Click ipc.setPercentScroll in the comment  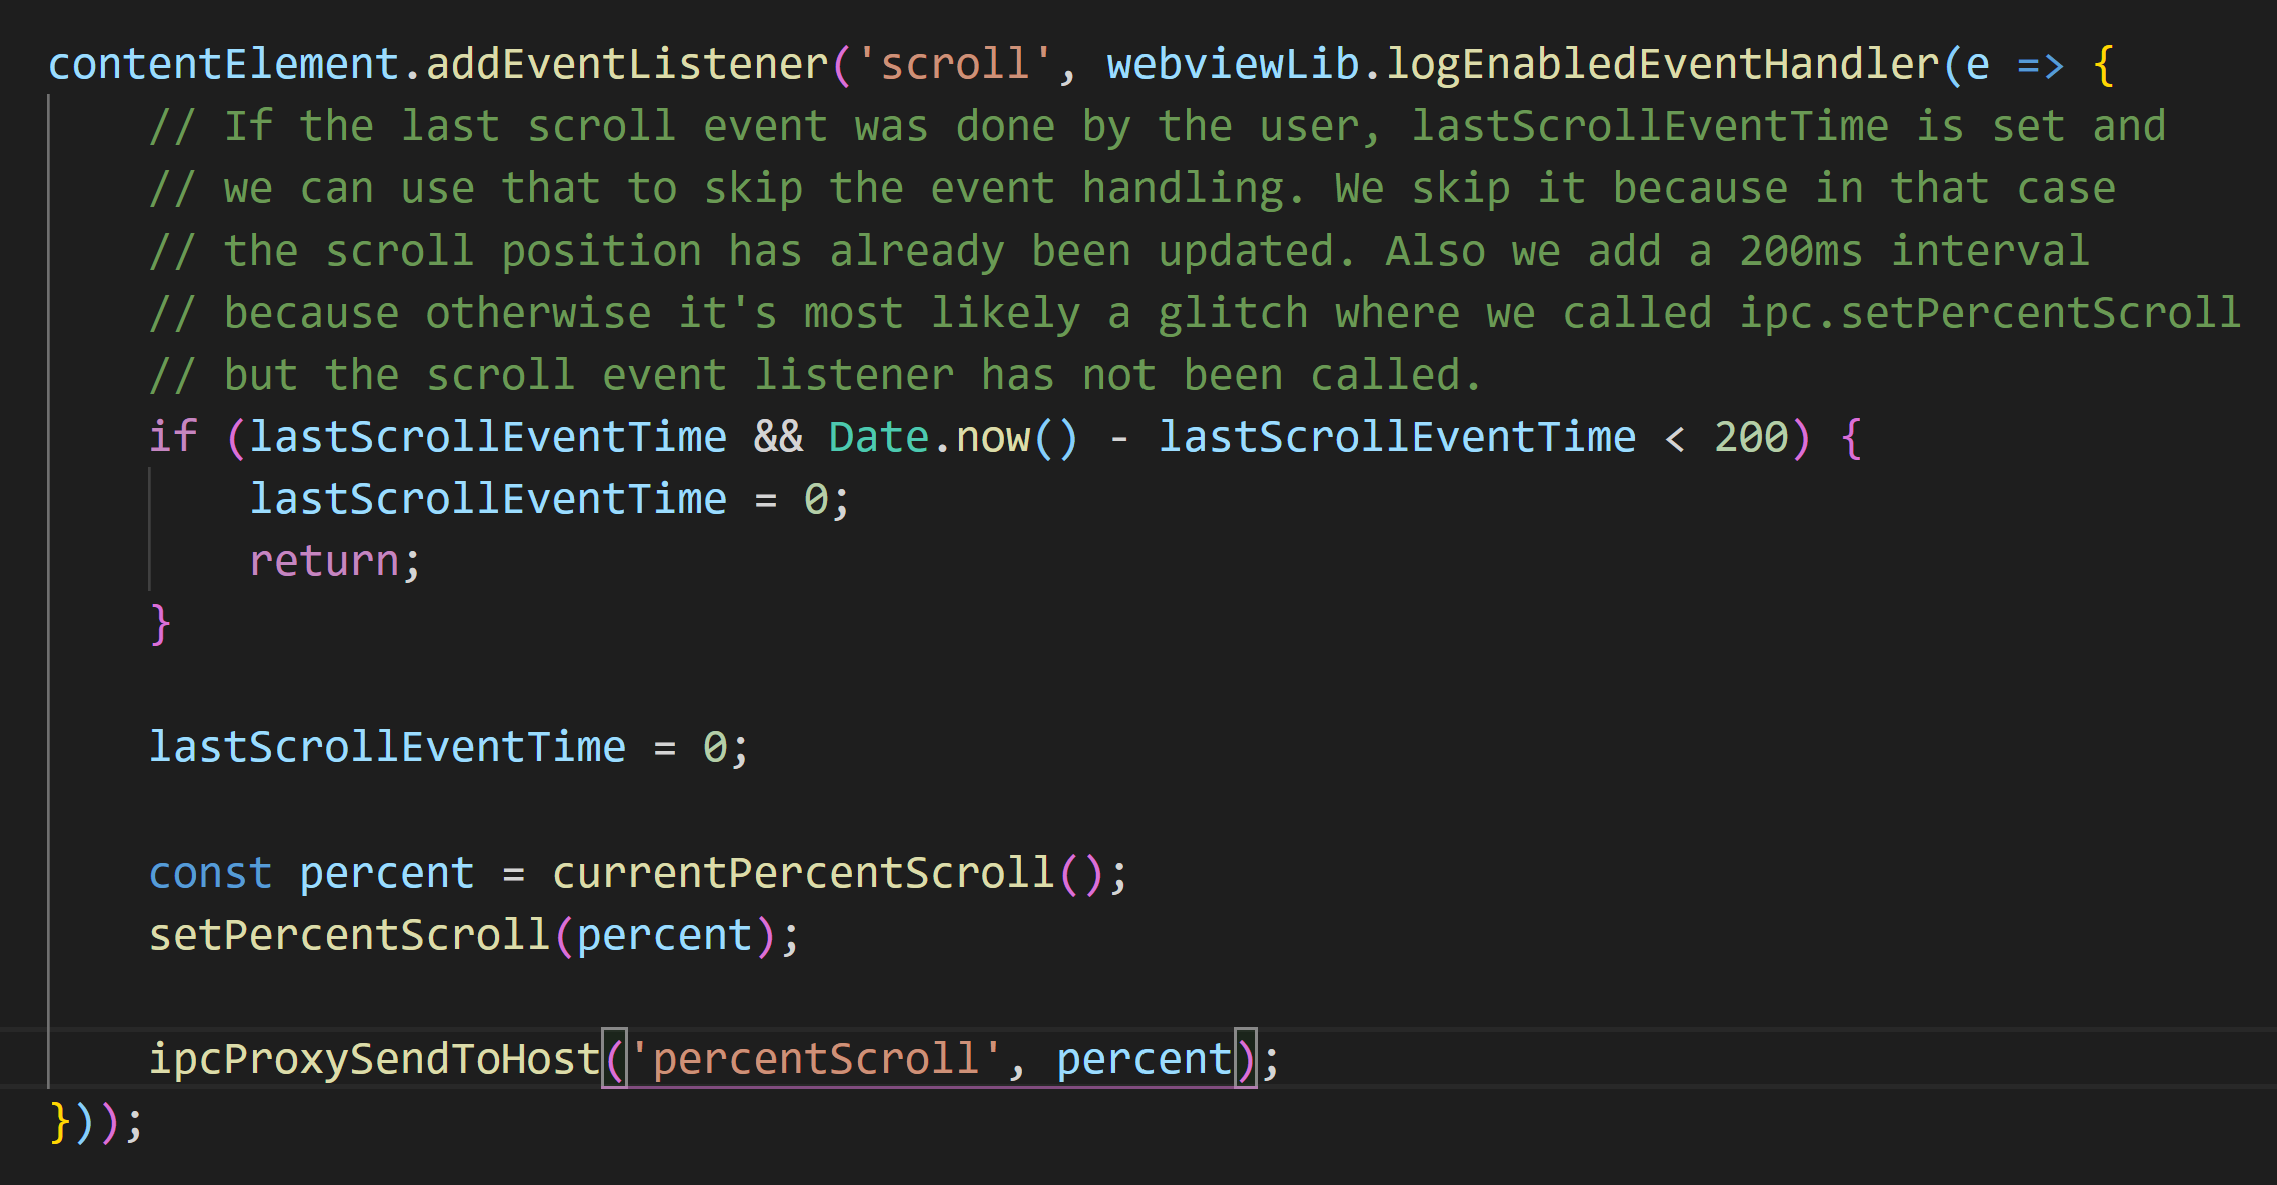click(1989, 313)
